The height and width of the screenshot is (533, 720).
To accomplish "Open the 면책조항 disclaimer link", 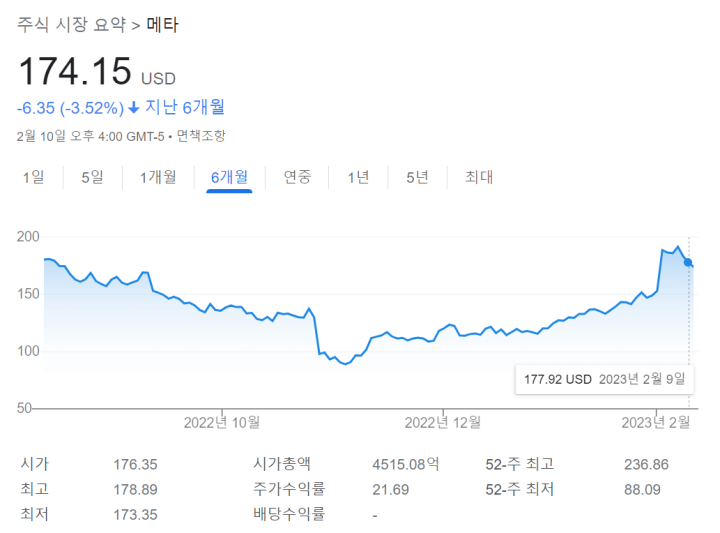I will tap(201, 136).
